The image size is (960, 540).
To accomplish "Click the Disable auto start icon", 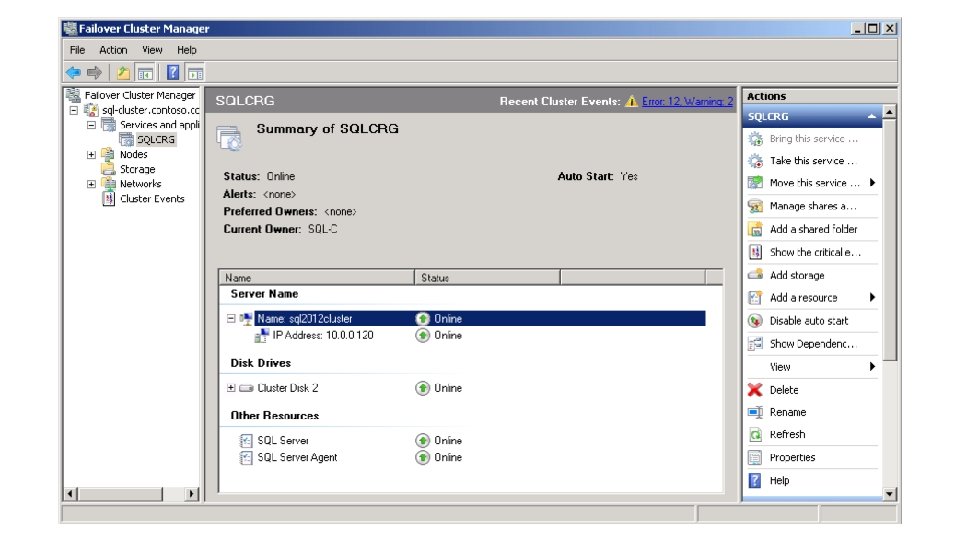I will coord(756,321).
